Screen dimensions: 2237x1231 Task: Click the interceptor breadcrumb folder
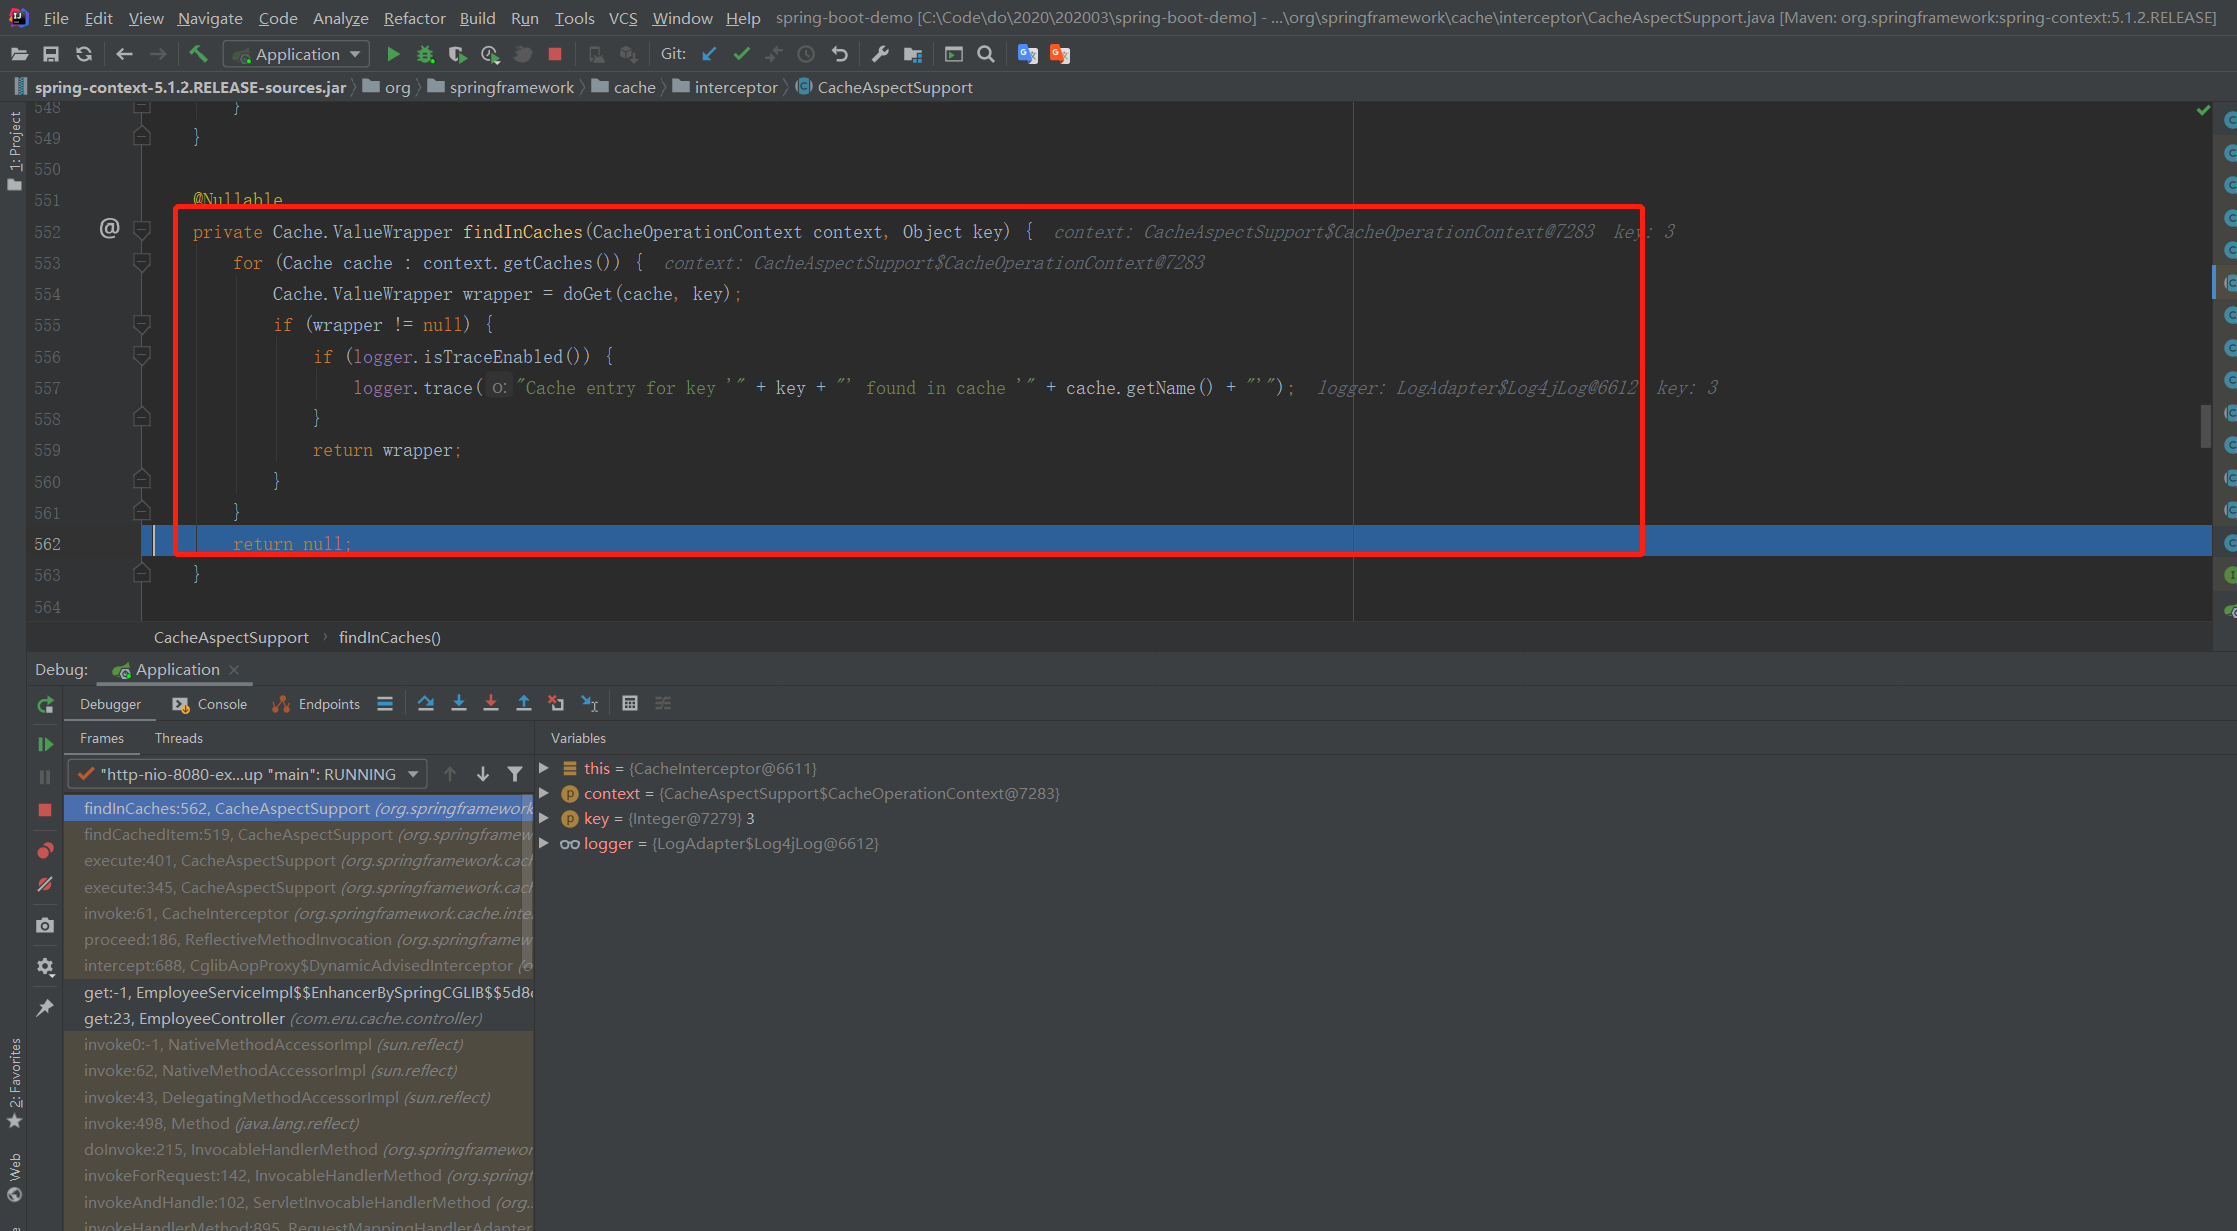tap(735, 87)
